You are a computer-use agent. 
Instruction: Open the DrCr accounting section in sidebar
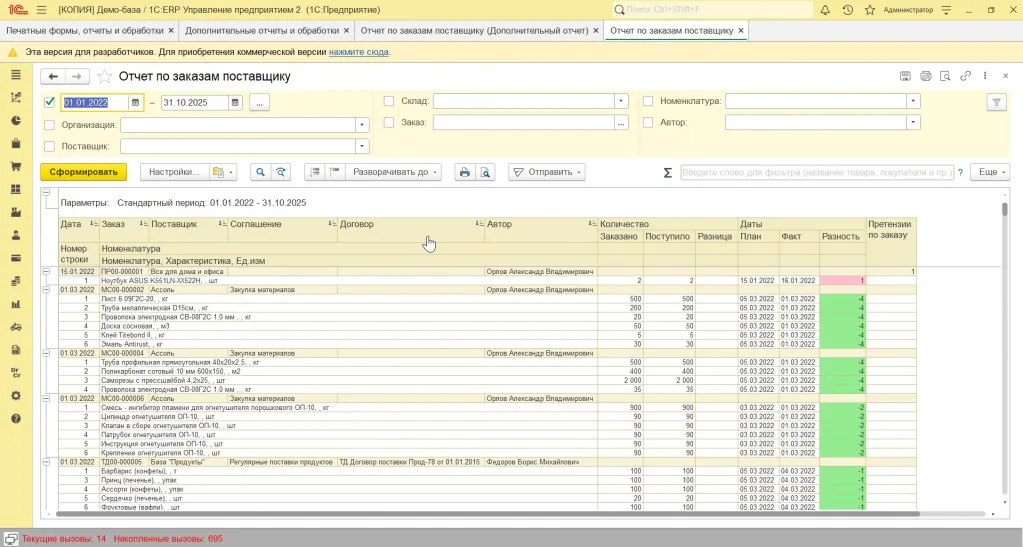16,373
